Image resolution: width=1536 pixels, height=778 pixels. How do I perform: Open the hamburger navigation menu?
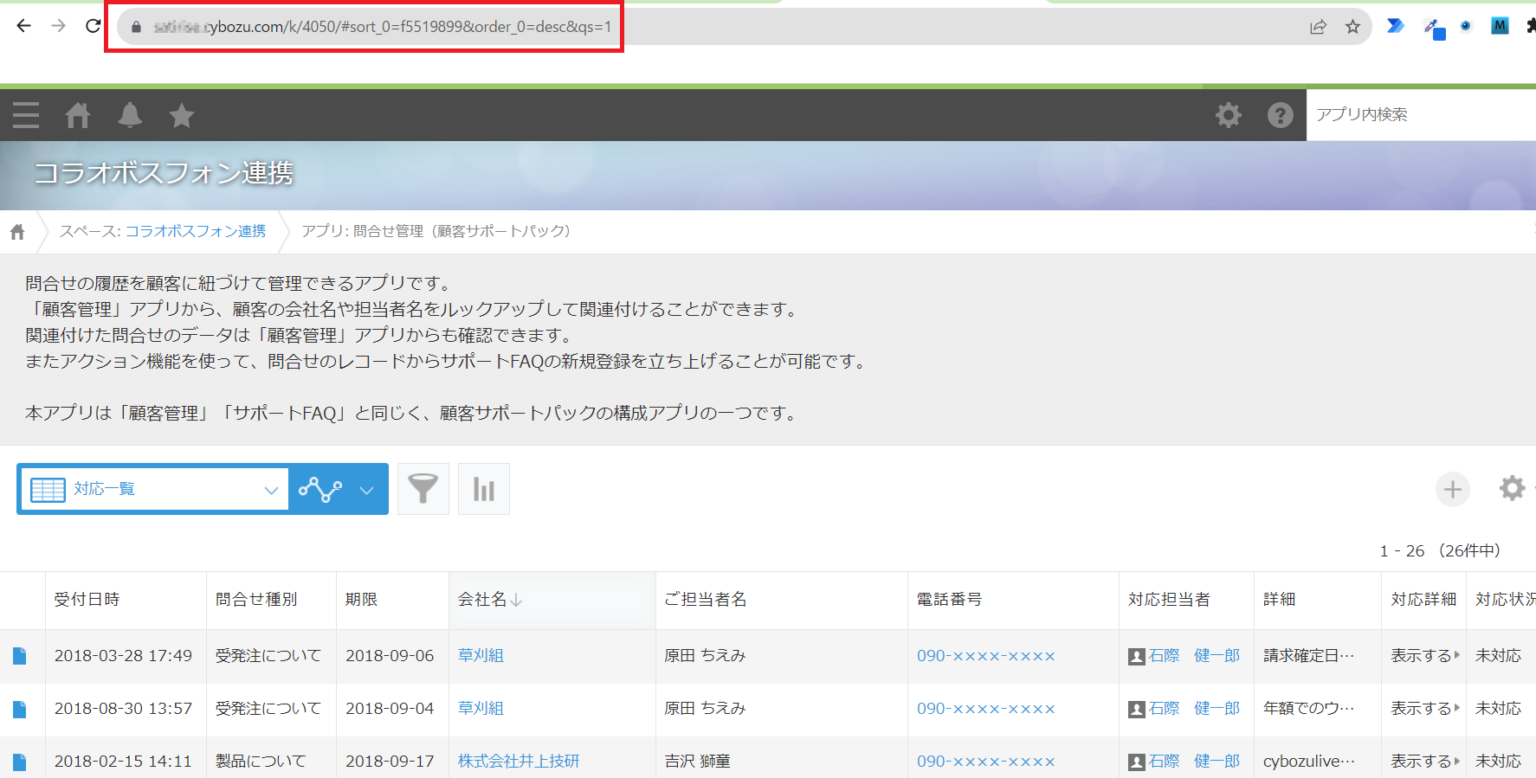(x=25, y=115)
